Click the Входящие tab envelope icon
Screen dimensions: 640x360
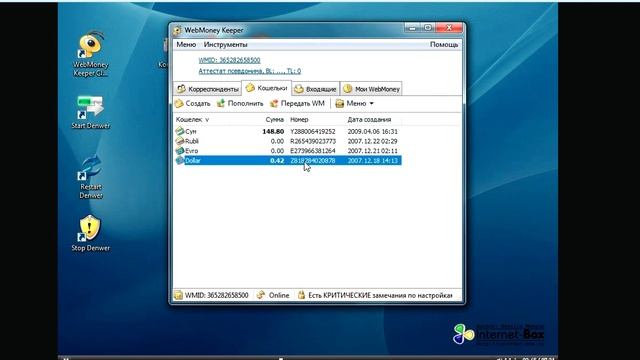(x=299, y=89)
